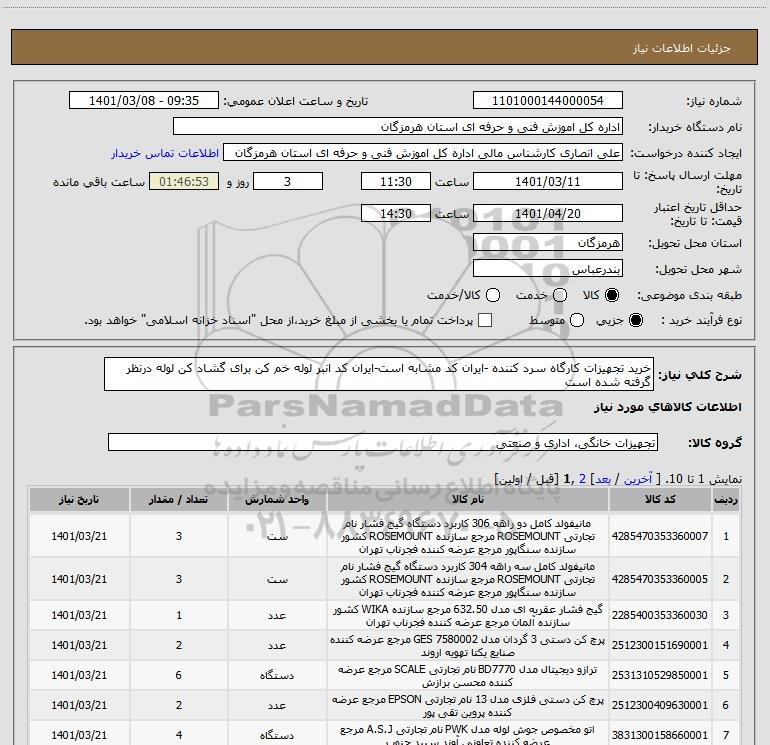The image size is (770, 745).
Task: Click the EPSON model 13 rivet tool name
Action: pyautogui.click(x=468, y=705)
